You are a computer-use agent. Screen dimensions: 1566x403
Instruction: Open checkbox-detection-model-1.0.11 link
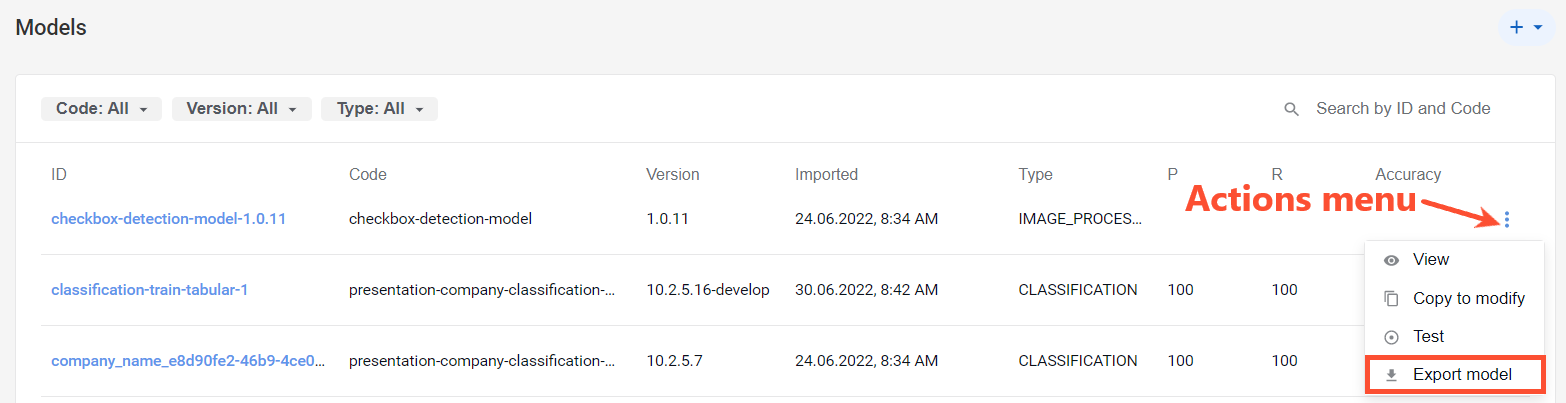pyautogui.click(x=169, y=218)
